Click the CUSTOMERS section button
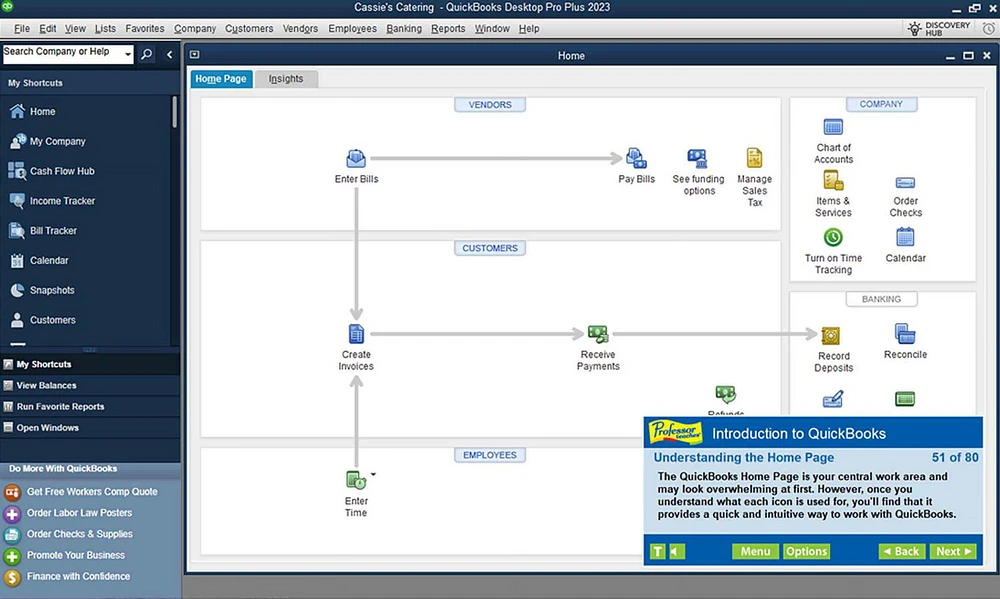Screen dimensions: 1000x599 pyautogui.click(x=490, y=248)
